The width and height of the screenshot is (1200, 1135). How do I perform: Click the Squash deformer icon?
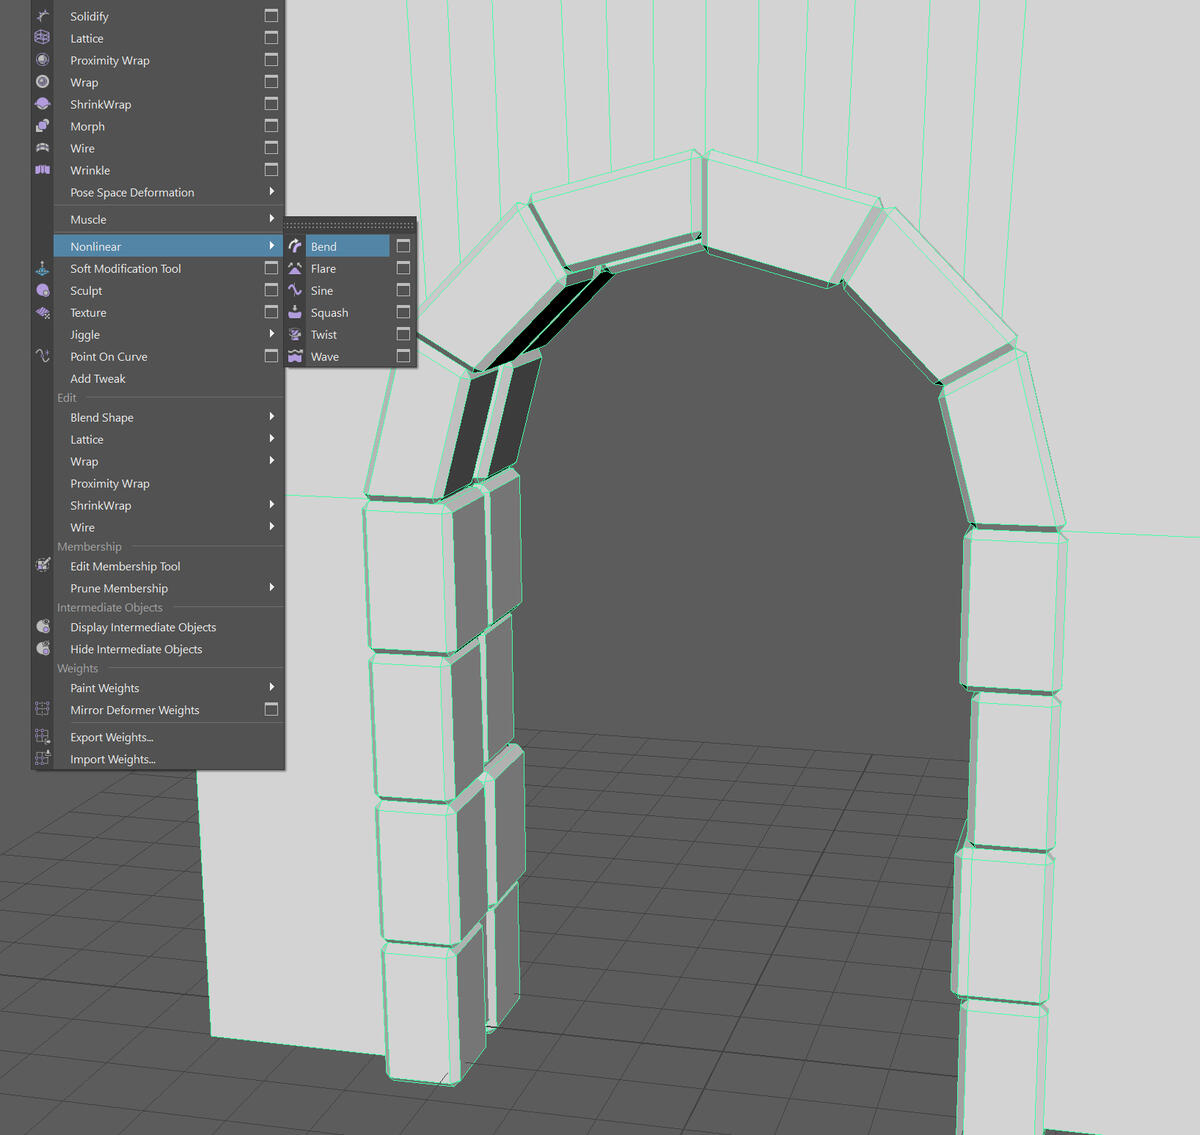pos(295,312)
